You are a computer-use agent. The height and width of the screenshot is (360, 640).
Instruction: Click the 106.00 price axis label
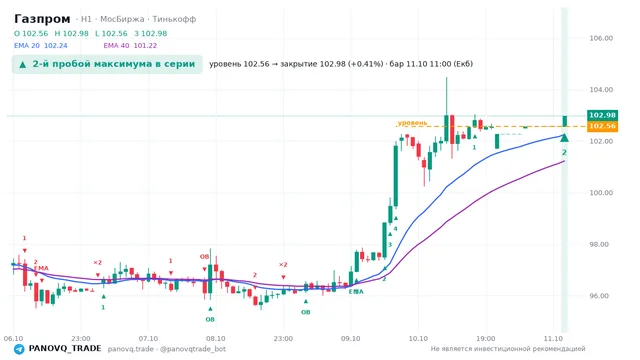pos(601,38)
